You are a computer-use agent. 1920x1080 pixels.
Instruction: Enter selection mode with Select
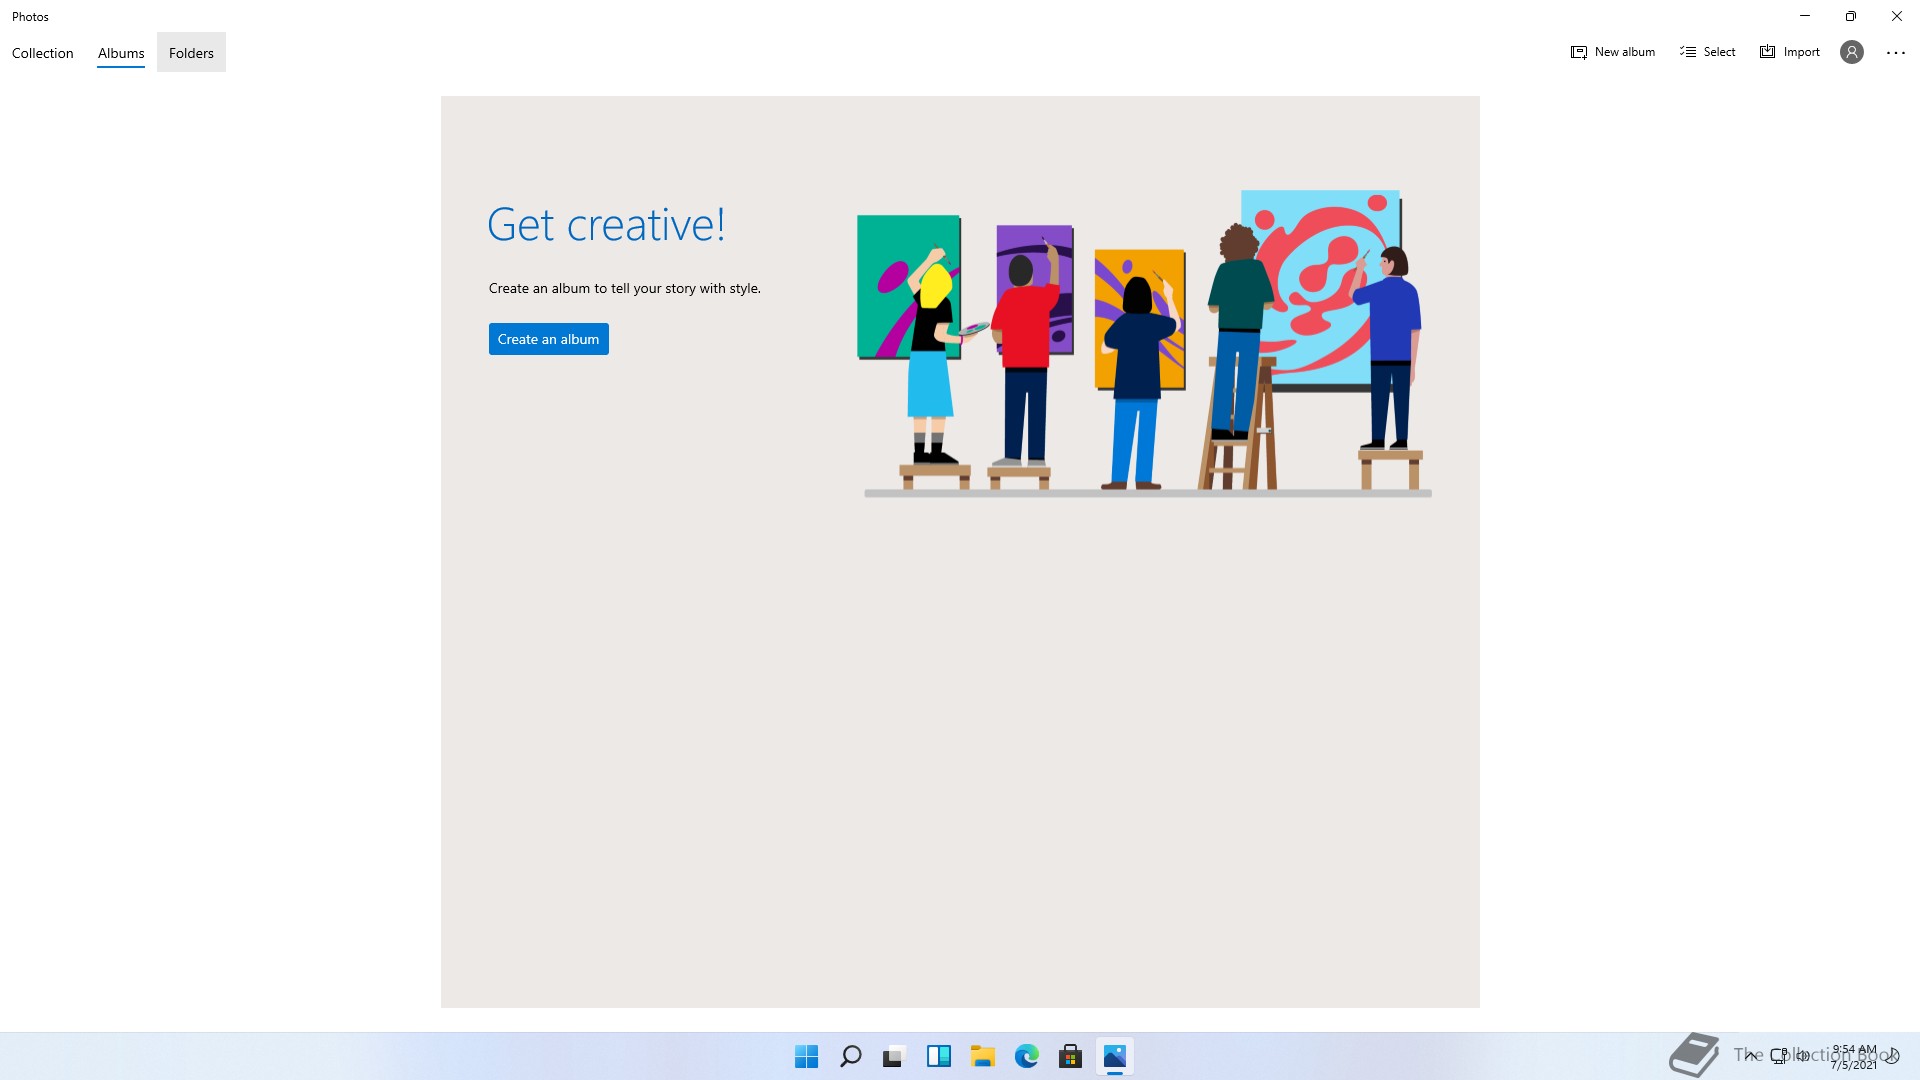point(1708,52)
